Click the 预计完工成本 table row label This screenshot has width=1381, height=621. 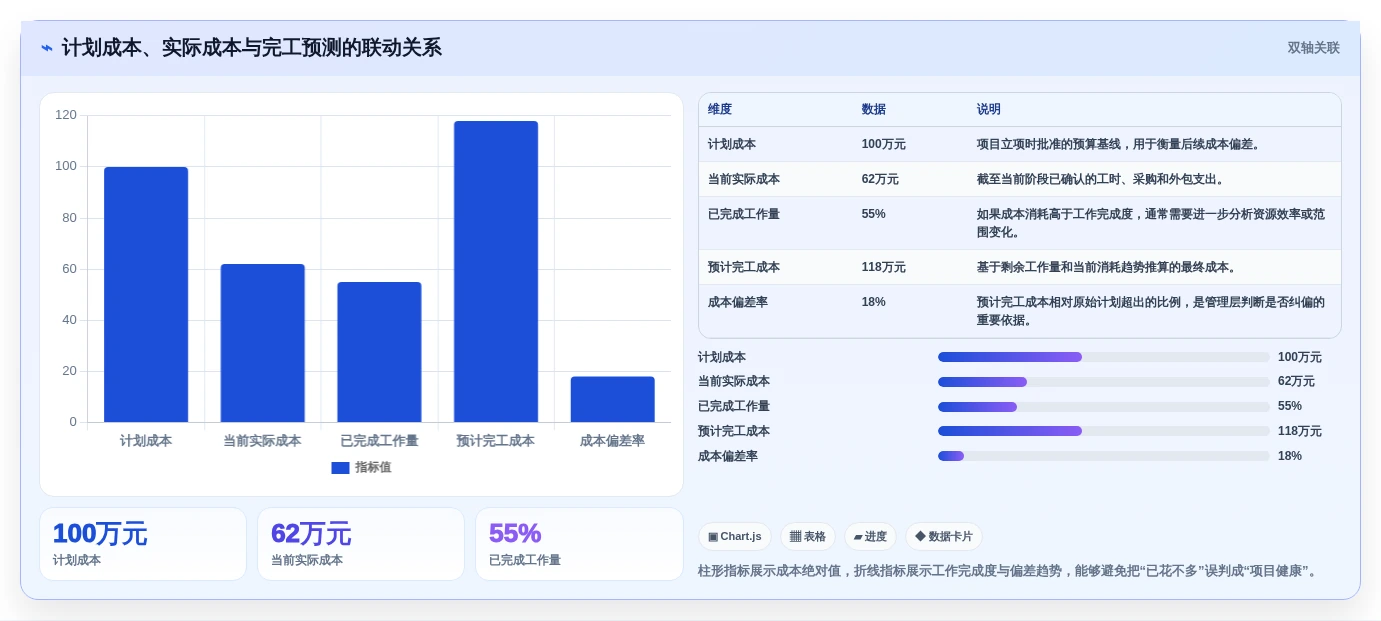coord(744,267)
